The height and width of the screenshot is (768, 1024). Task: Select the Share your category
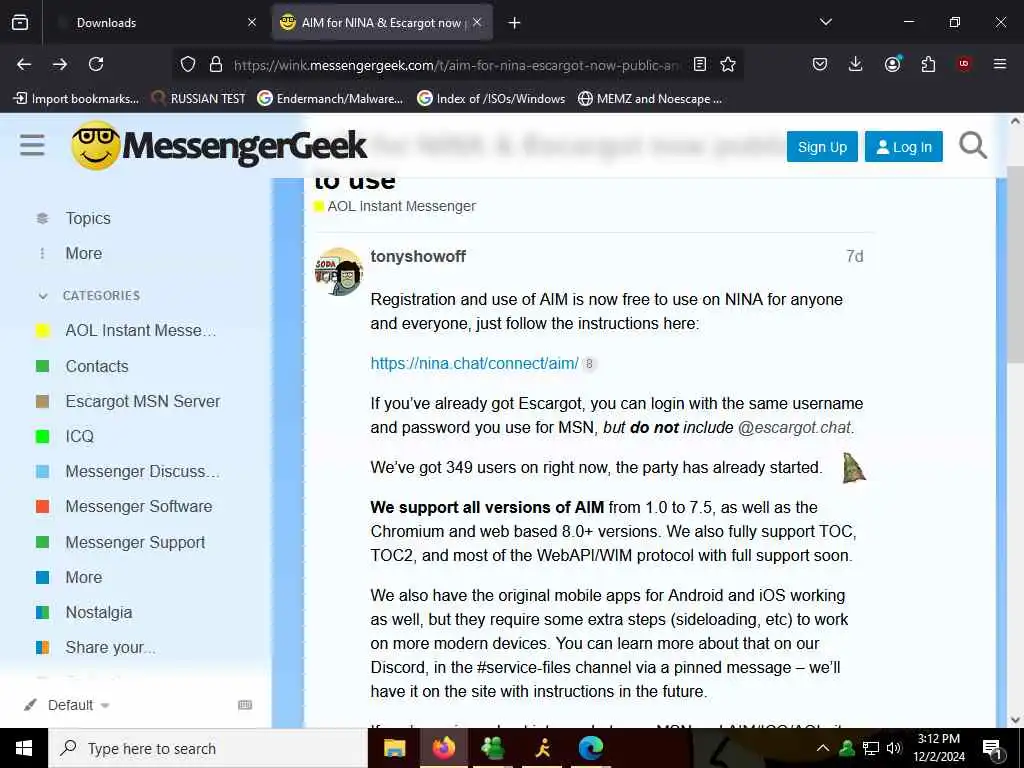coord(96,648)
